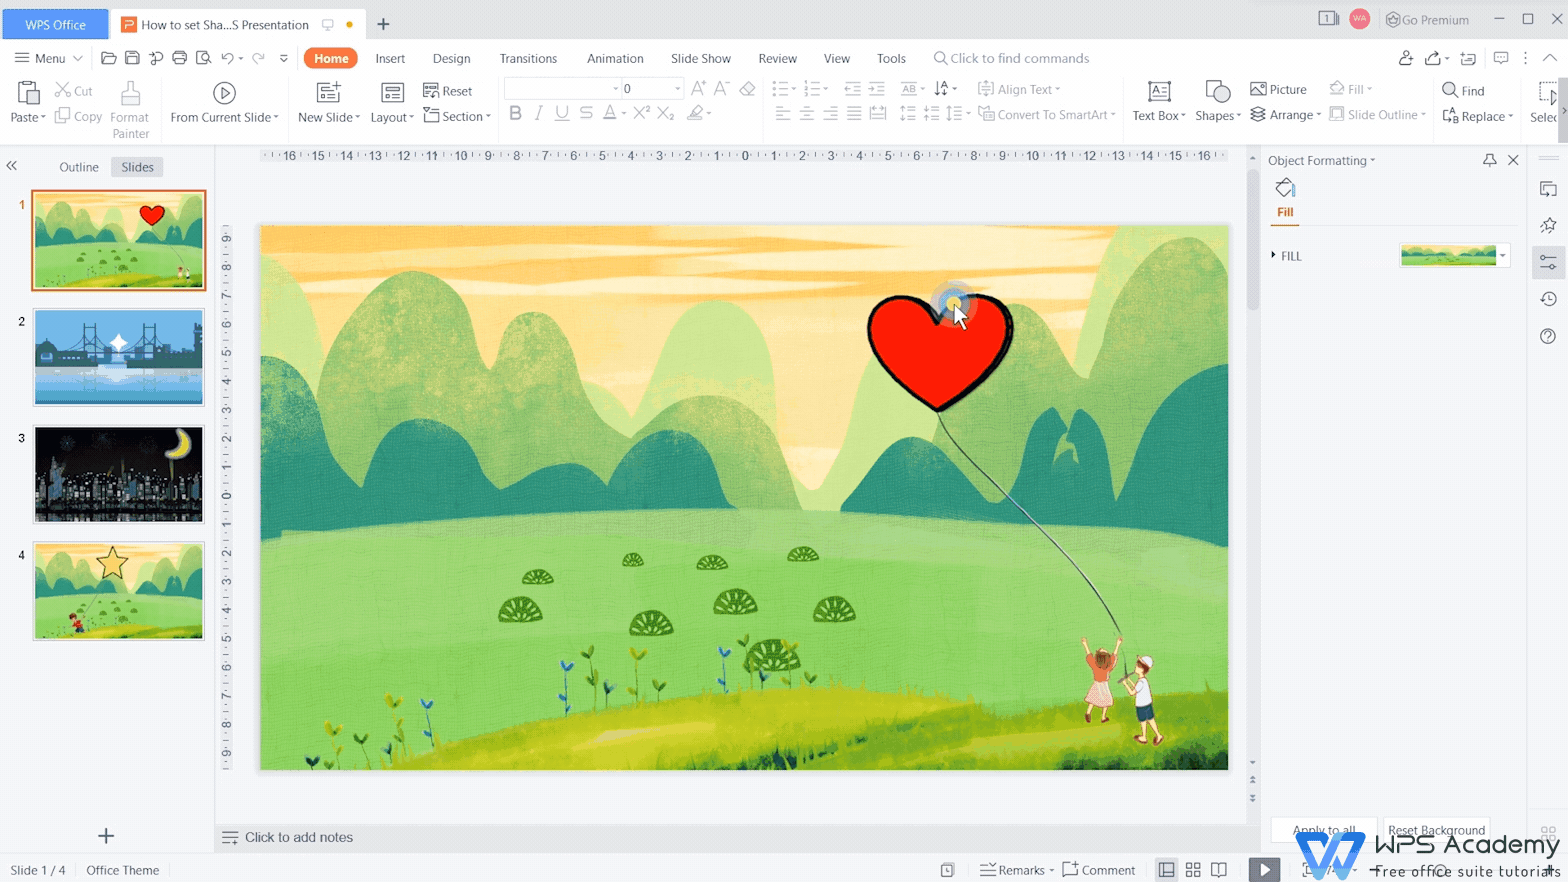
Task: Click the Copy icon
Action: (x=63, y=116)
